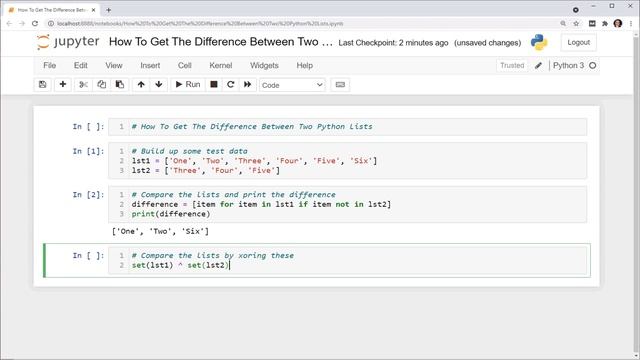Click the Logout button
Image resolution: width=640 pixels, height=360 pixels.
[578, 42]
